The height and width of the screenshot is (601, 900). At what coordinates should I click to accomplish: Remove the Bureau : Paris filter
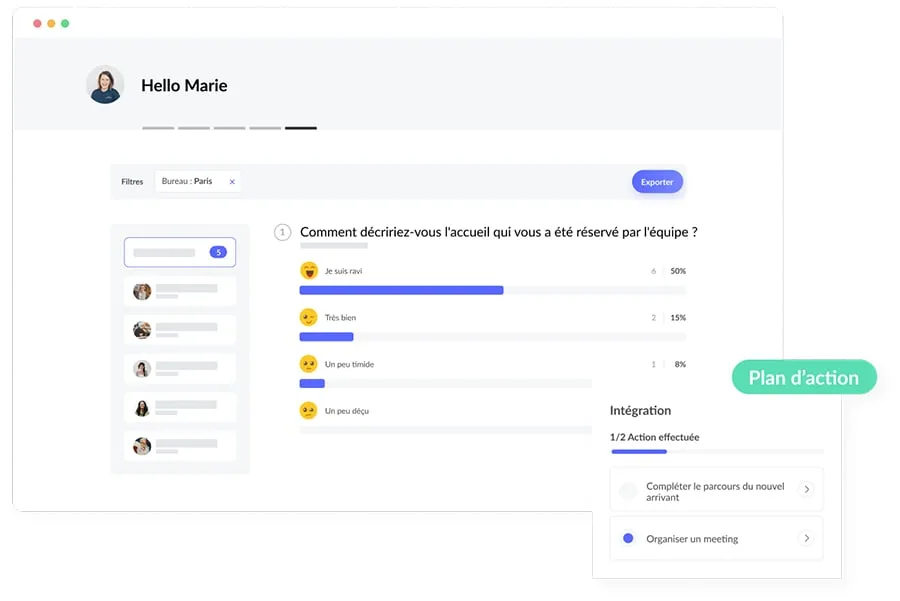pyautogui.click(x=232, y=182)
